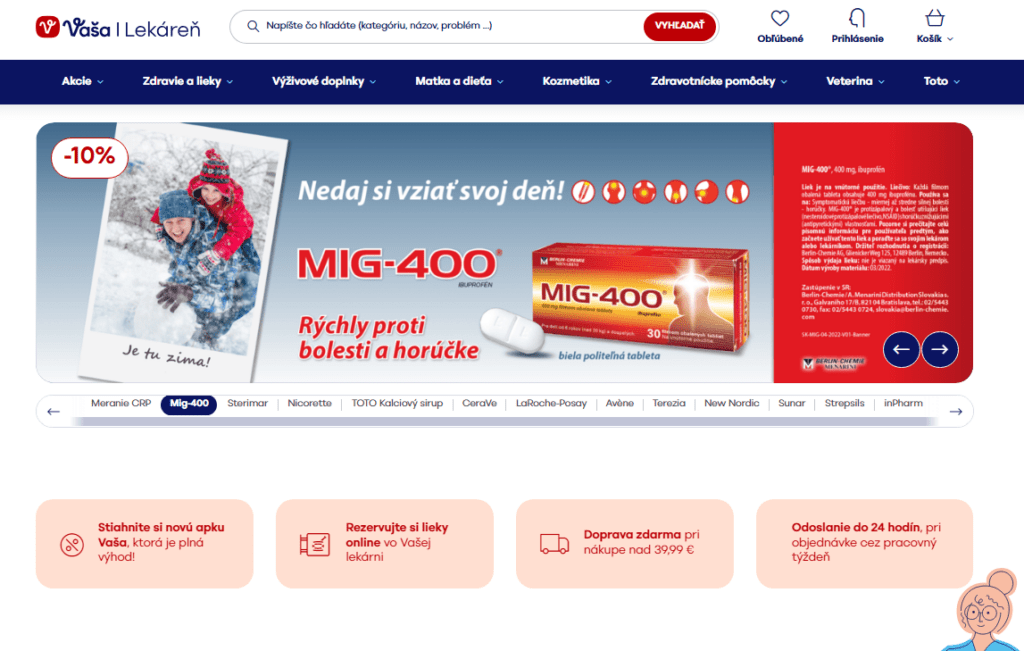Select the Meranie CRP tab

[121, 404]
